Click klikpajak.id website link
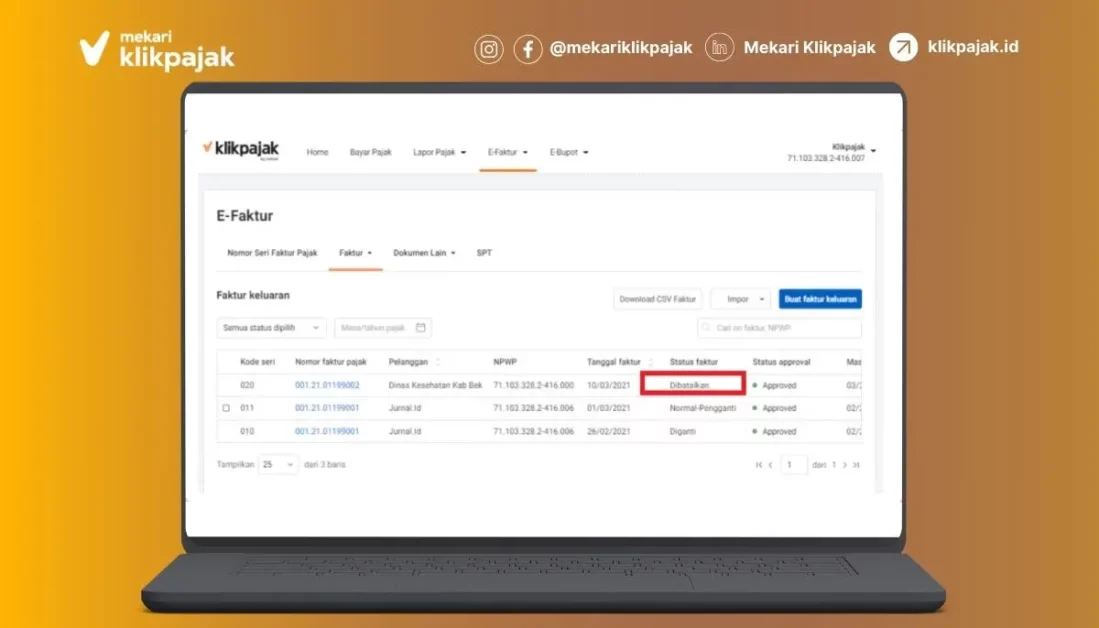The width and height of the screenshot is (1099, 628). [x=973, y=47]
